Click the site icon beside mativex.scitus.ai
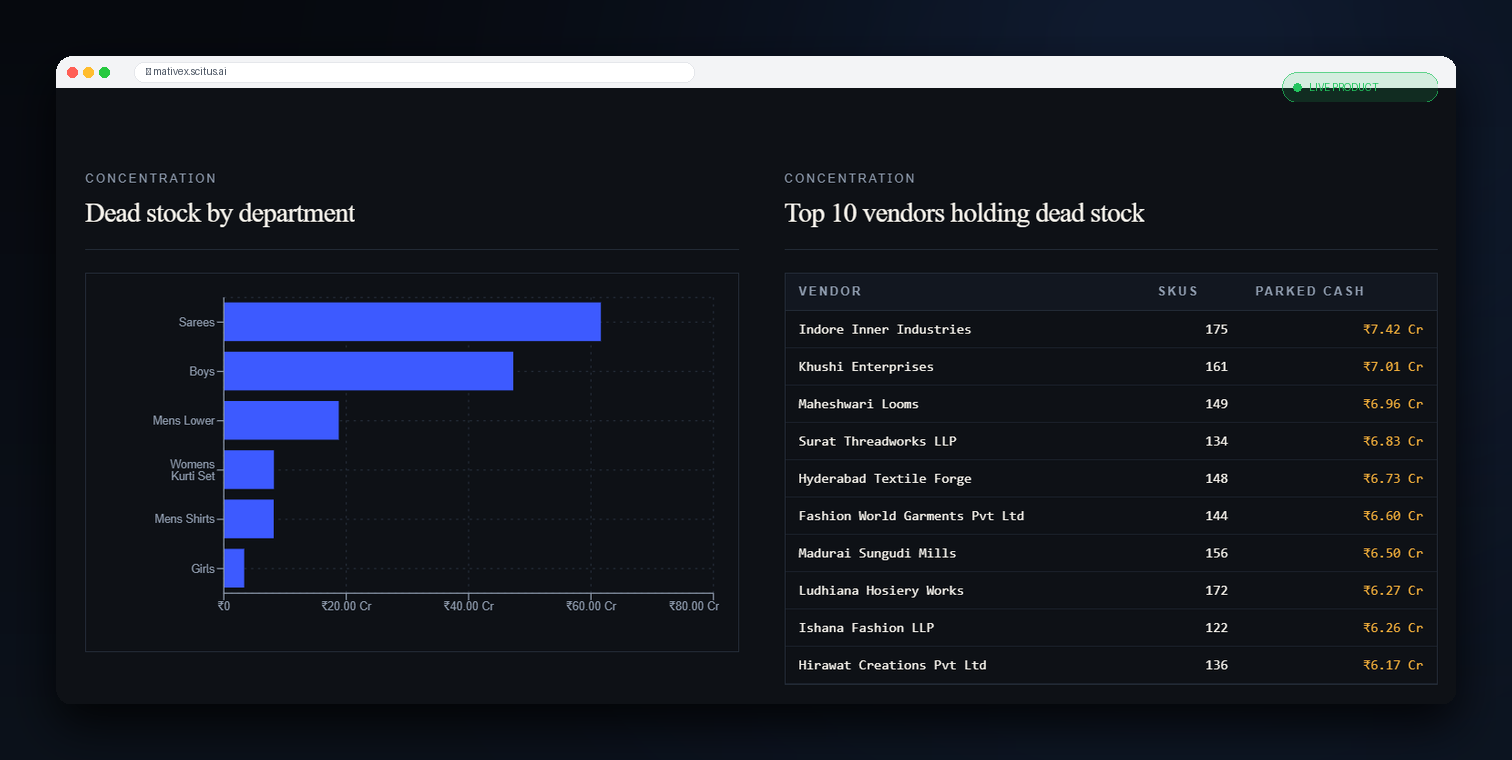 148,72
